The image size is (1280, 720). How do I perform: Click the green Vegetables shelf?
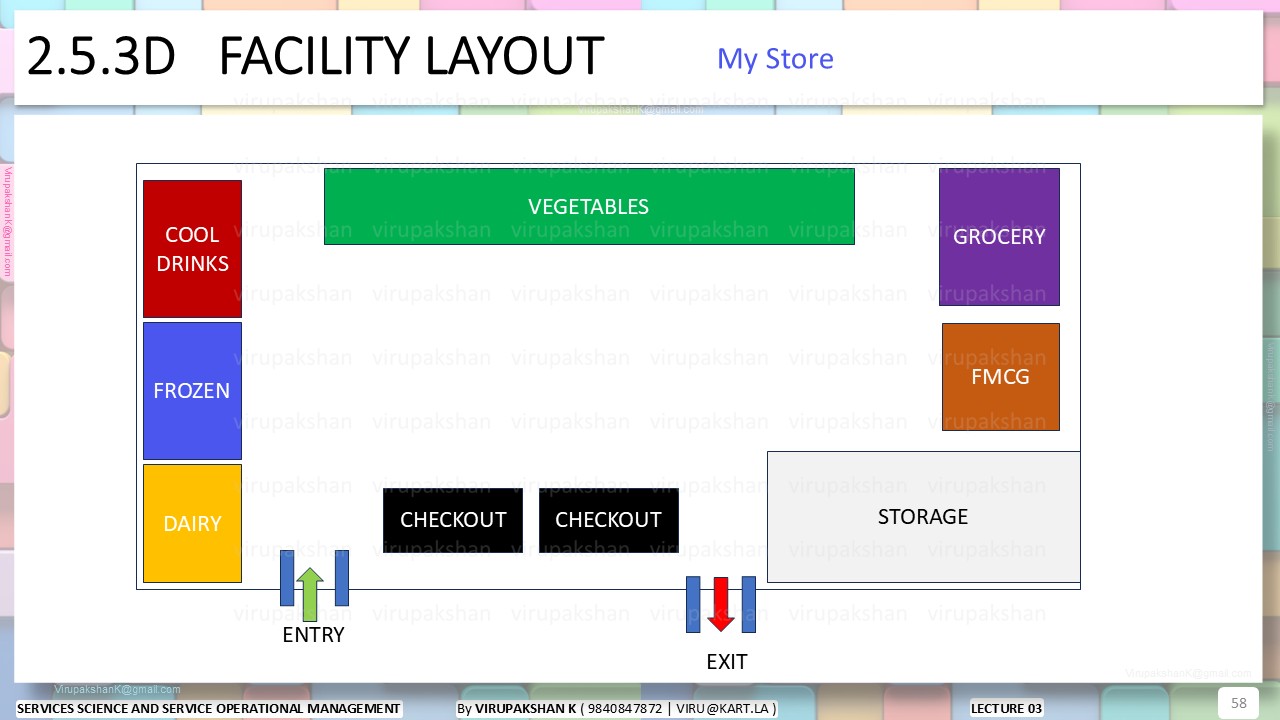pos(589,206)
